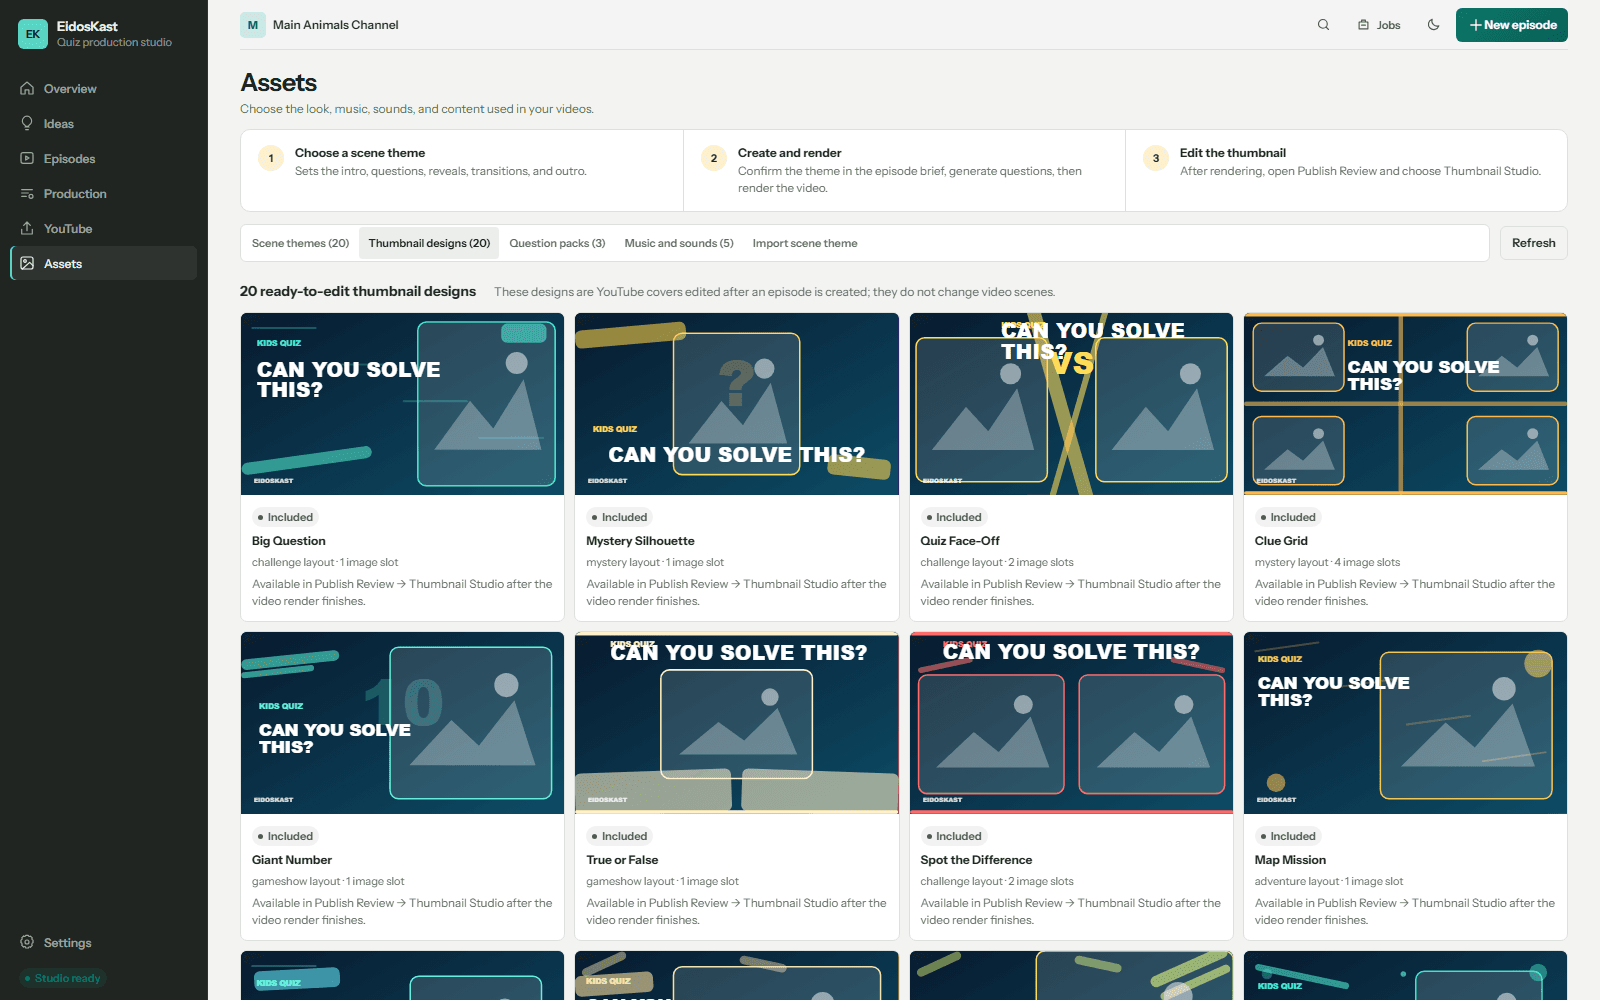Open search with the magnifier icon
Image resolution: width=1600 pixels, height=1000 pixels.
(x=1323, y=25)
